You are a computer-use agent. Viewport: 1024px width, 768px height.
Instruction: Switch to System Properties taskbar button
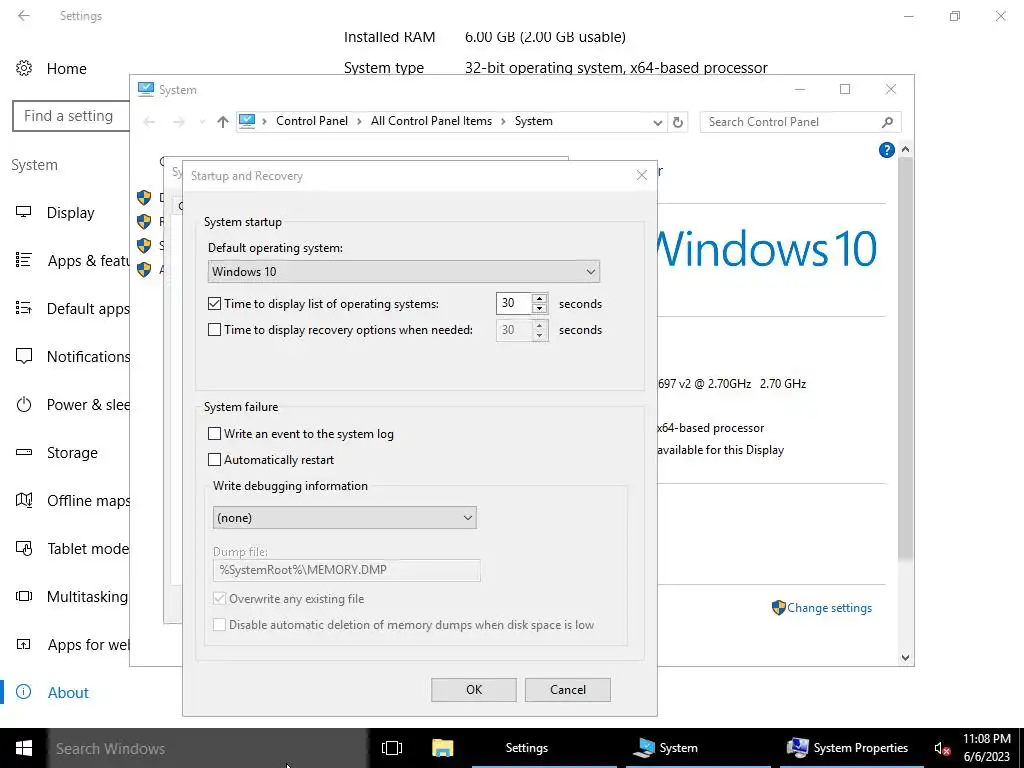(x=850, y=748)
